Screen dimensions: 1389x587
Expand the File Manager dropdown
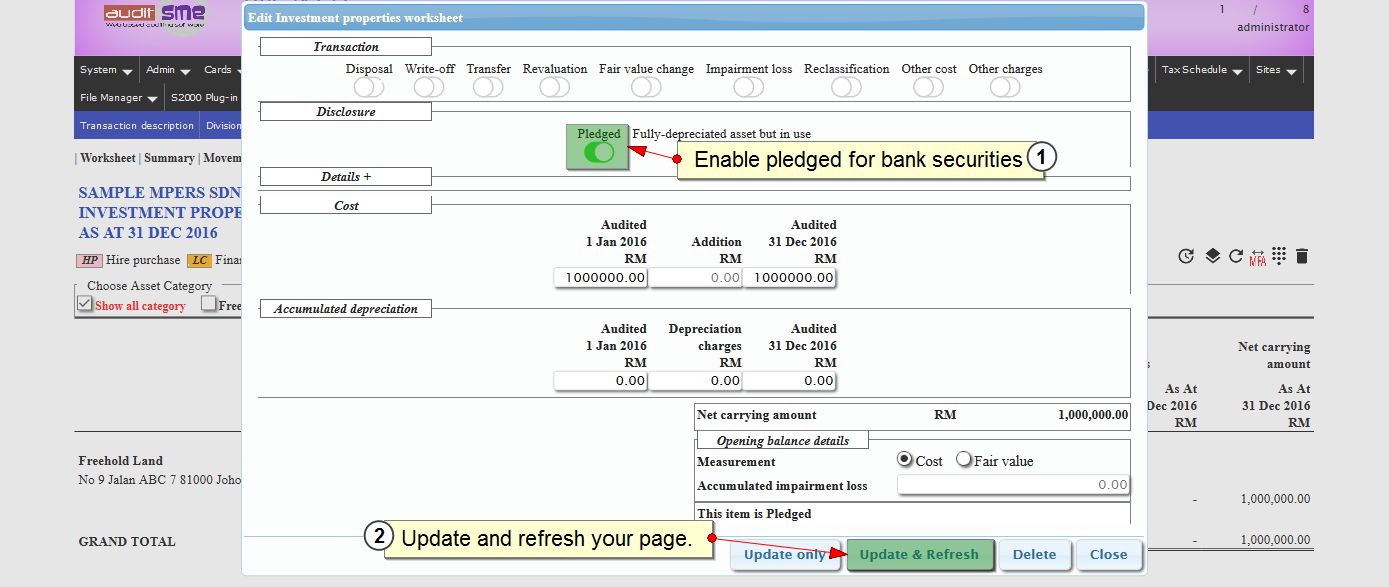[x=119, y=98]
